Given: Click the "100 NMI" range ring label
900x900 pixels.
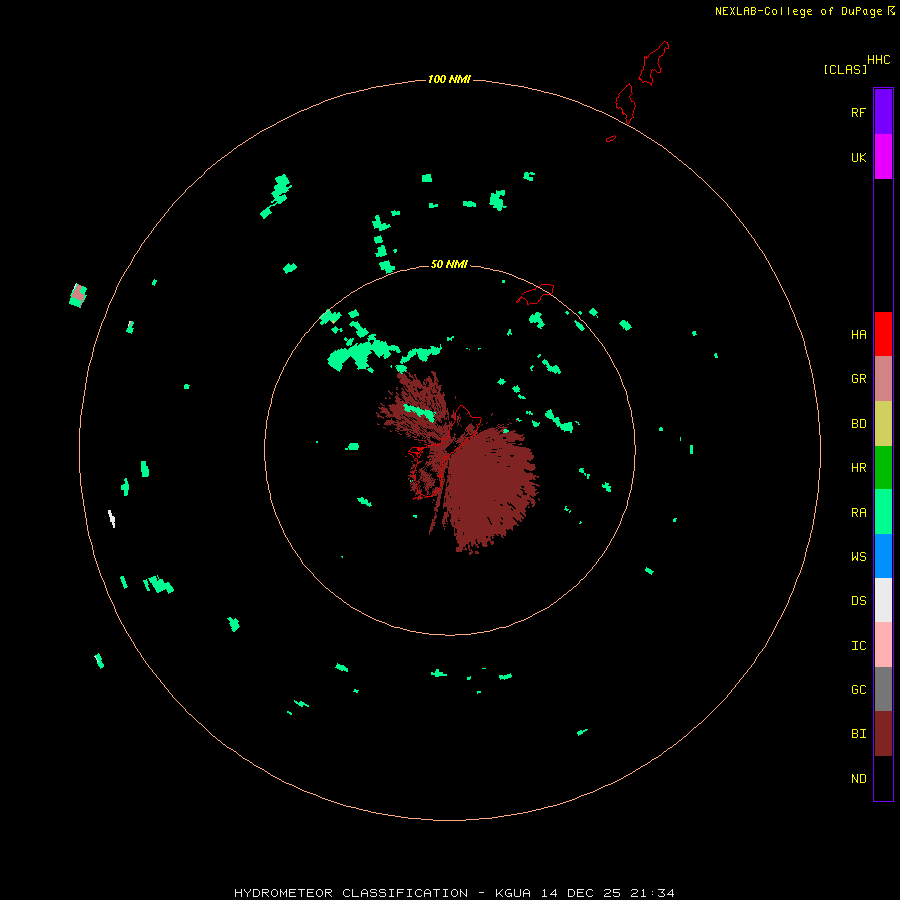Looking at the screenshot, I should tap(449, 79).
